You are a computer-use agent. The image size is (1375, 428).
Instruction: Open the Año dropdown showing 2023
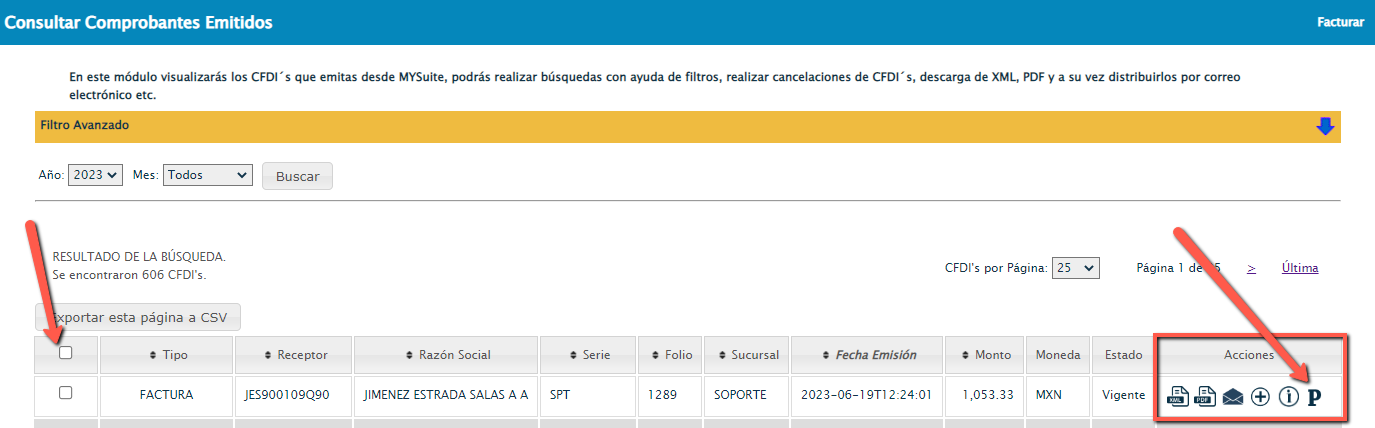point(95,175)
